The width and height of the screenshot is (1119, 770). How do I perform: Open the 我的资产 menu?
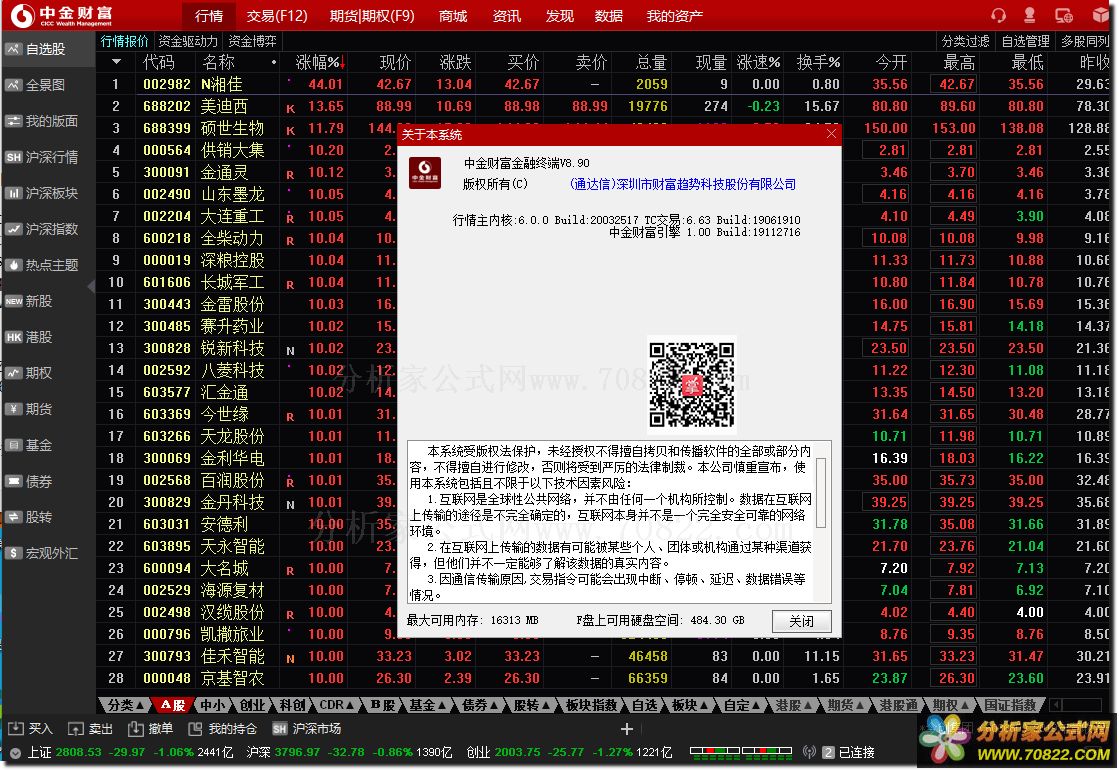[x=674, y=16]
